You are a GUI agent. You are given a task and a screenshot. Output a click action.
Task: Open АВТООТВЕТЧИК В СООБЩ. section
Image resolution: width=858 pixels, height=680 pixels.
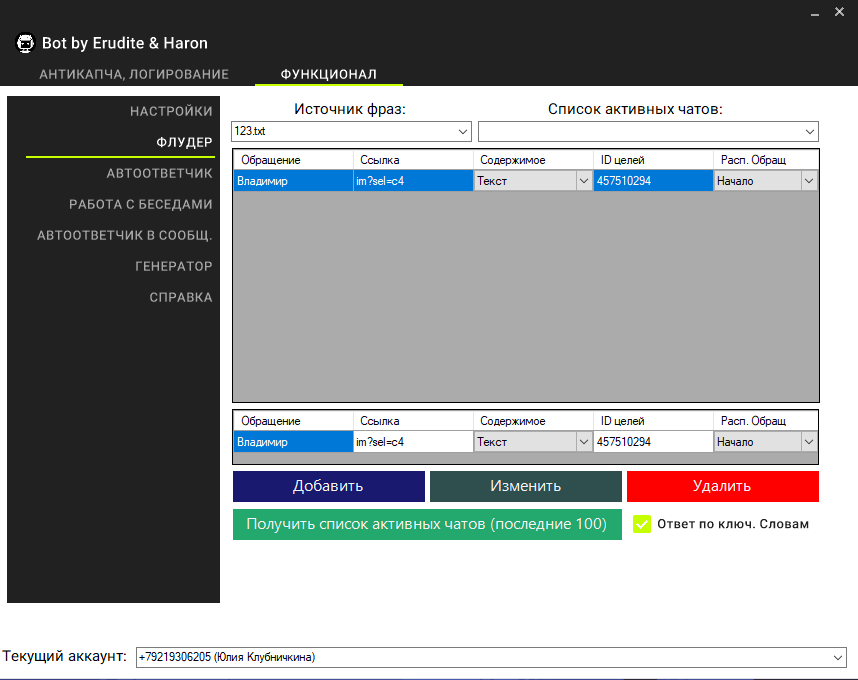(x=125, y=236)
